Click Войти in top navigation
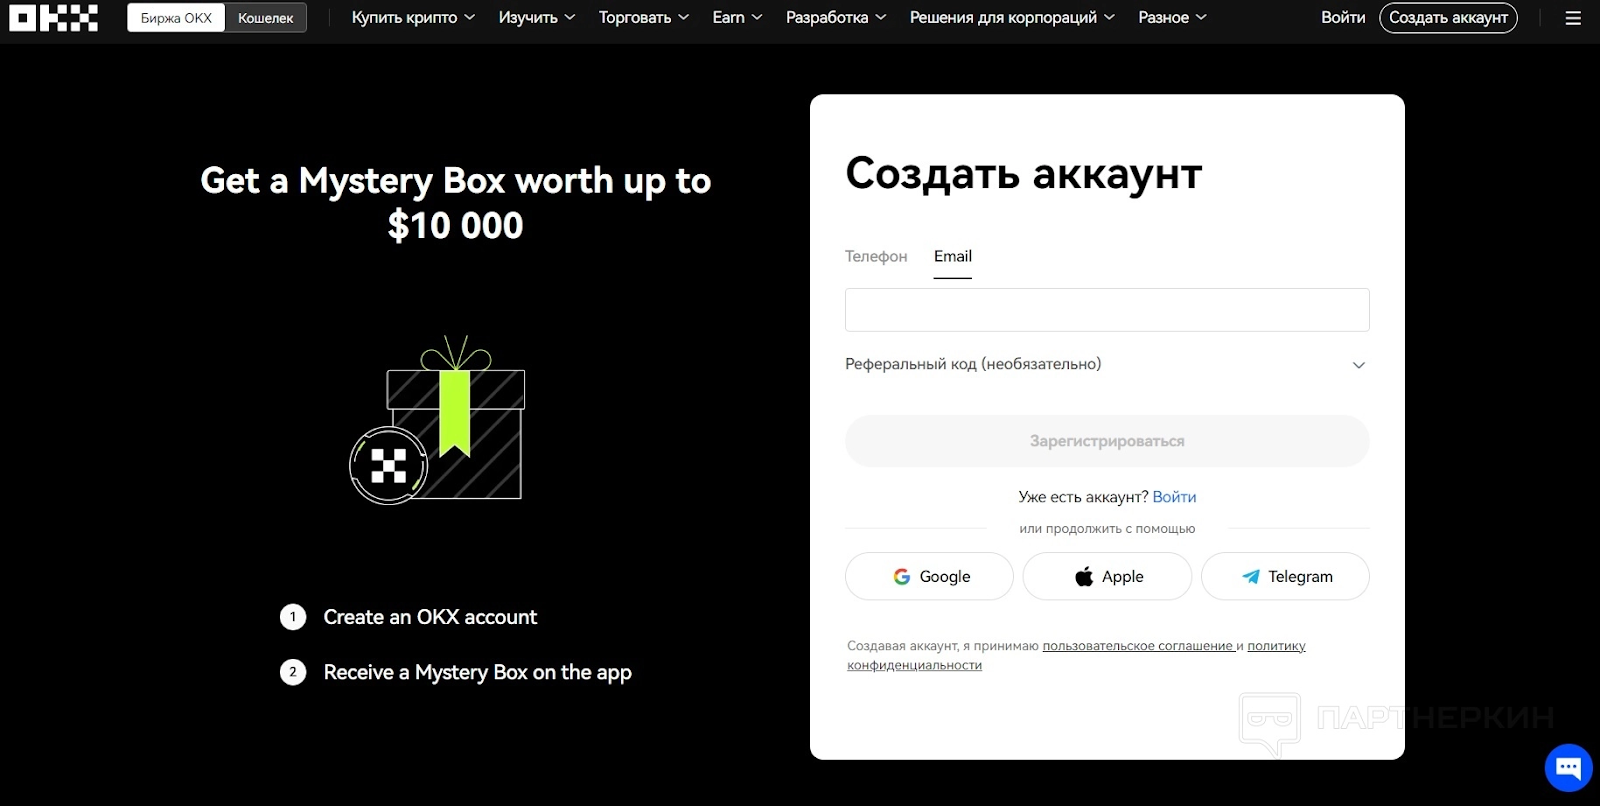 pos(1343,18)
